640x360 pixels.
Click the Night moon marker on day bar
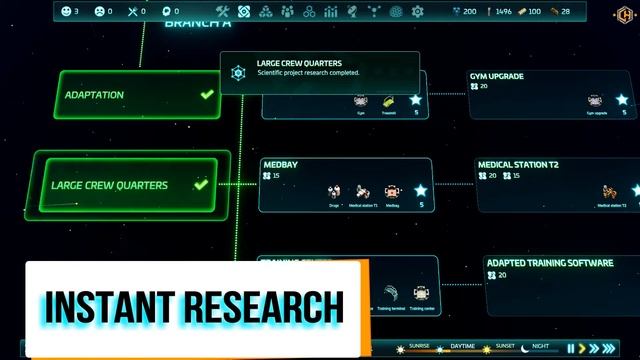point(525,349)
